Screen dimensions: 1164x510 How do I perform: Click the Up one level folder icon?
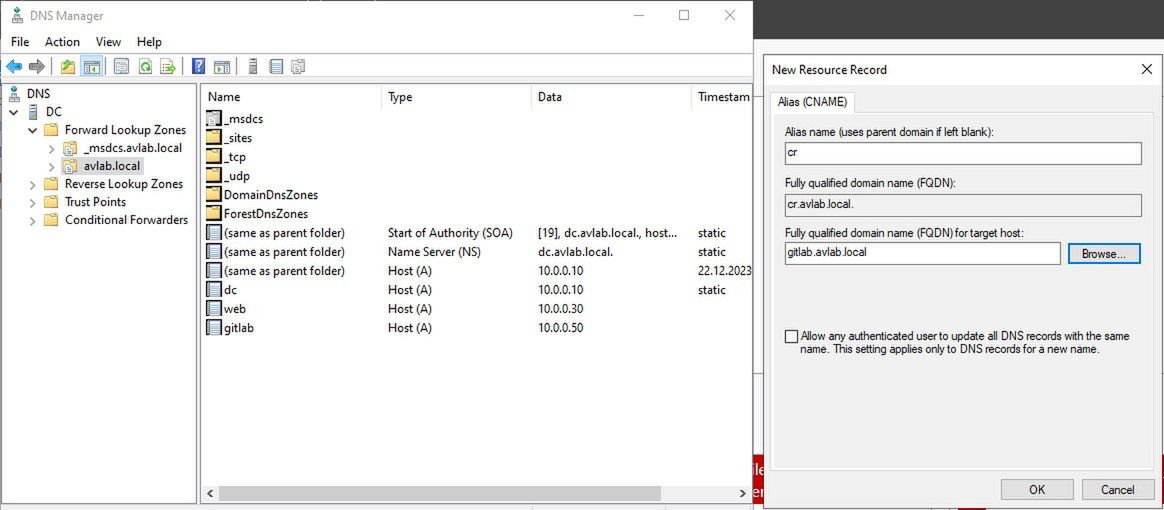pos(68,67)
